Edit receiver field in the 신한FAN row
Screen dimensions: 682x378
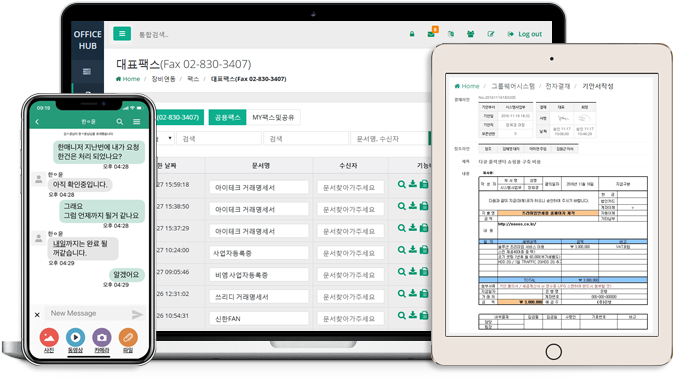click(x=350, y=318)
